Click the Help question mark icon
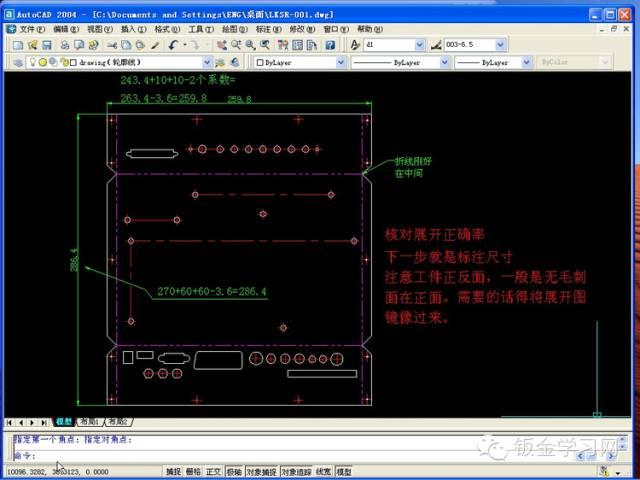The height and width of the screenshot is (480, 640). point(330,45)
